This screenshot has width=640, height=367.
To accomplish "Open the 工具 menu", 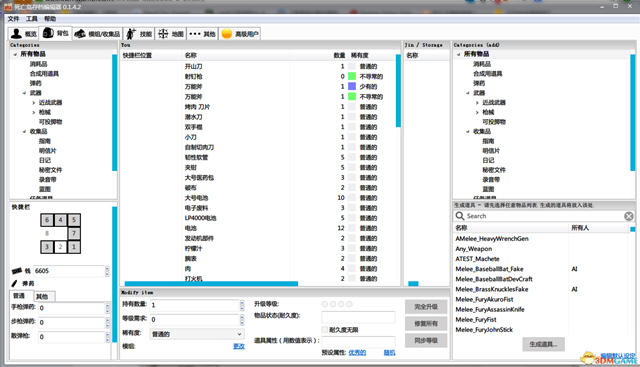I will 31,19.
